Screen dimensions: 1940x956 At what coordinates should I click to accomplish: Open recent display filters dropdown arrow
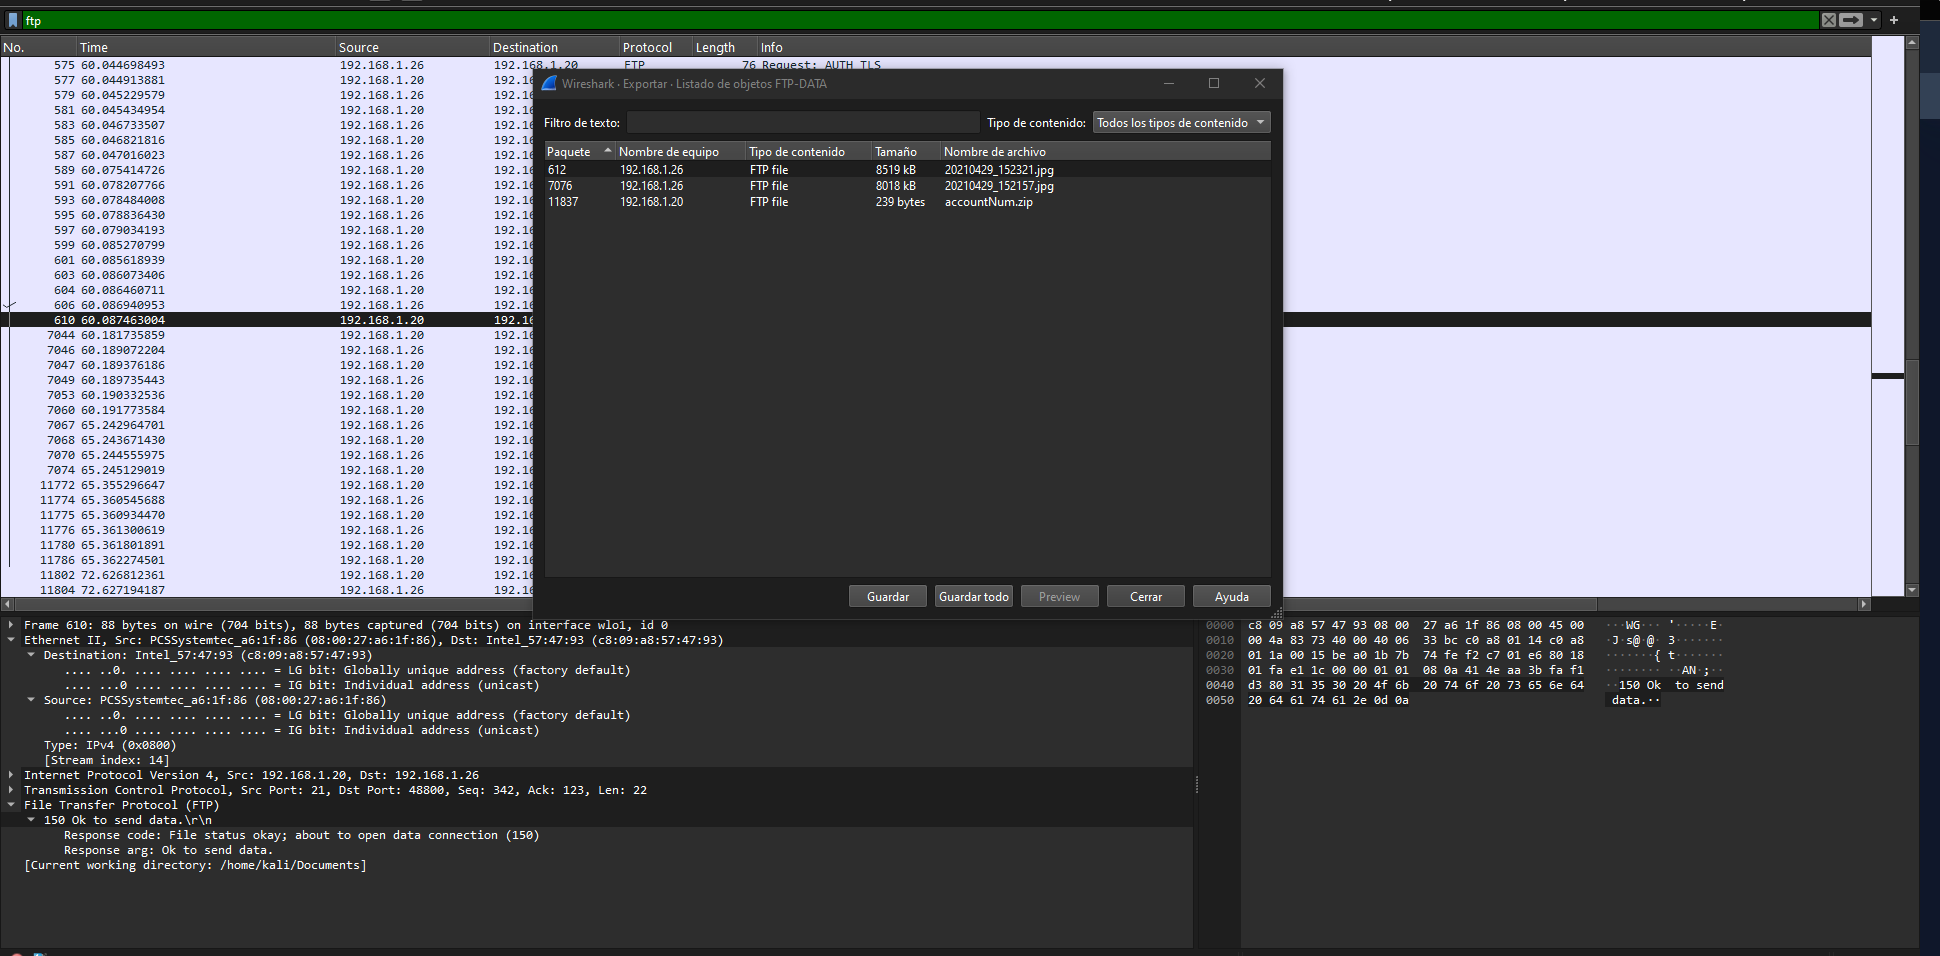1873,20
